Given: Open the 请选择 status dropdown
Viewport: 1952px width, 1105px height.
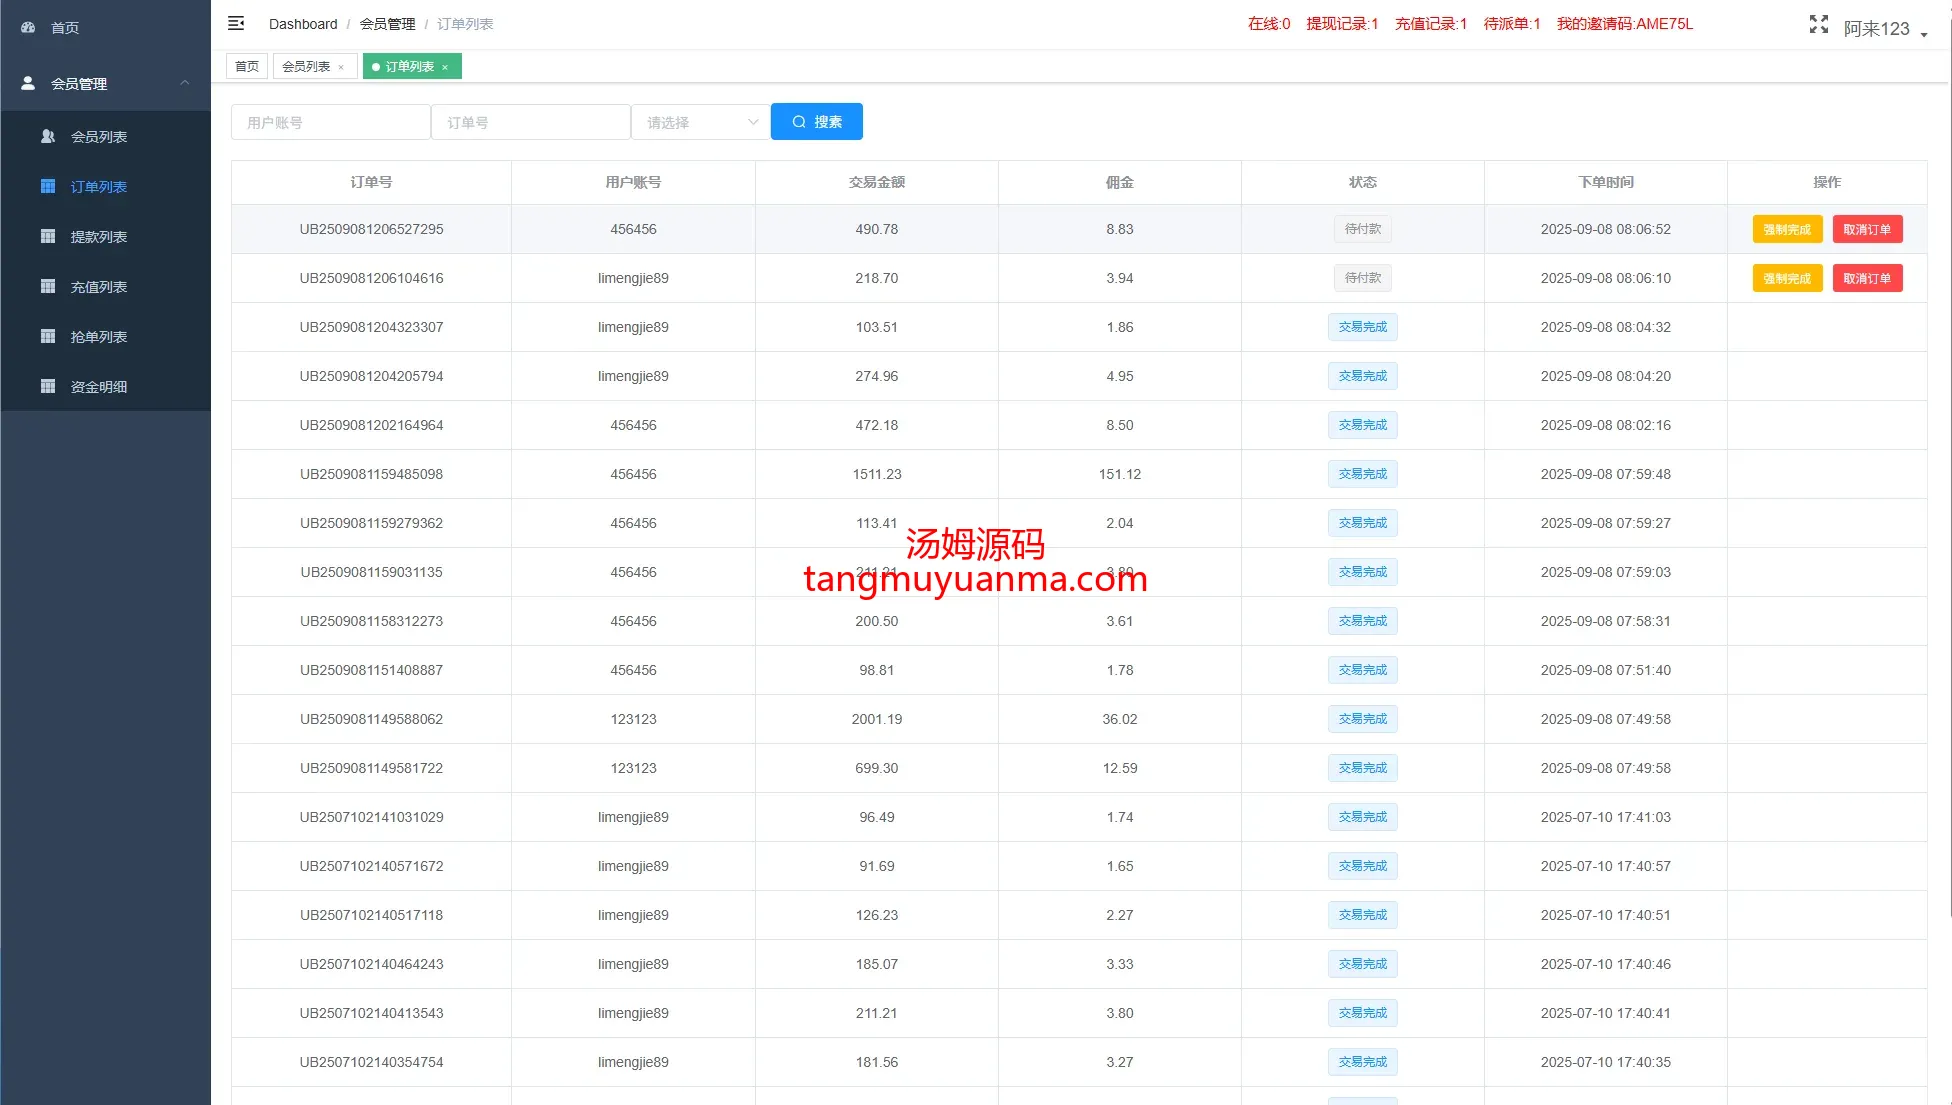Looking at the screenshot, I should [x=700, y=122].
